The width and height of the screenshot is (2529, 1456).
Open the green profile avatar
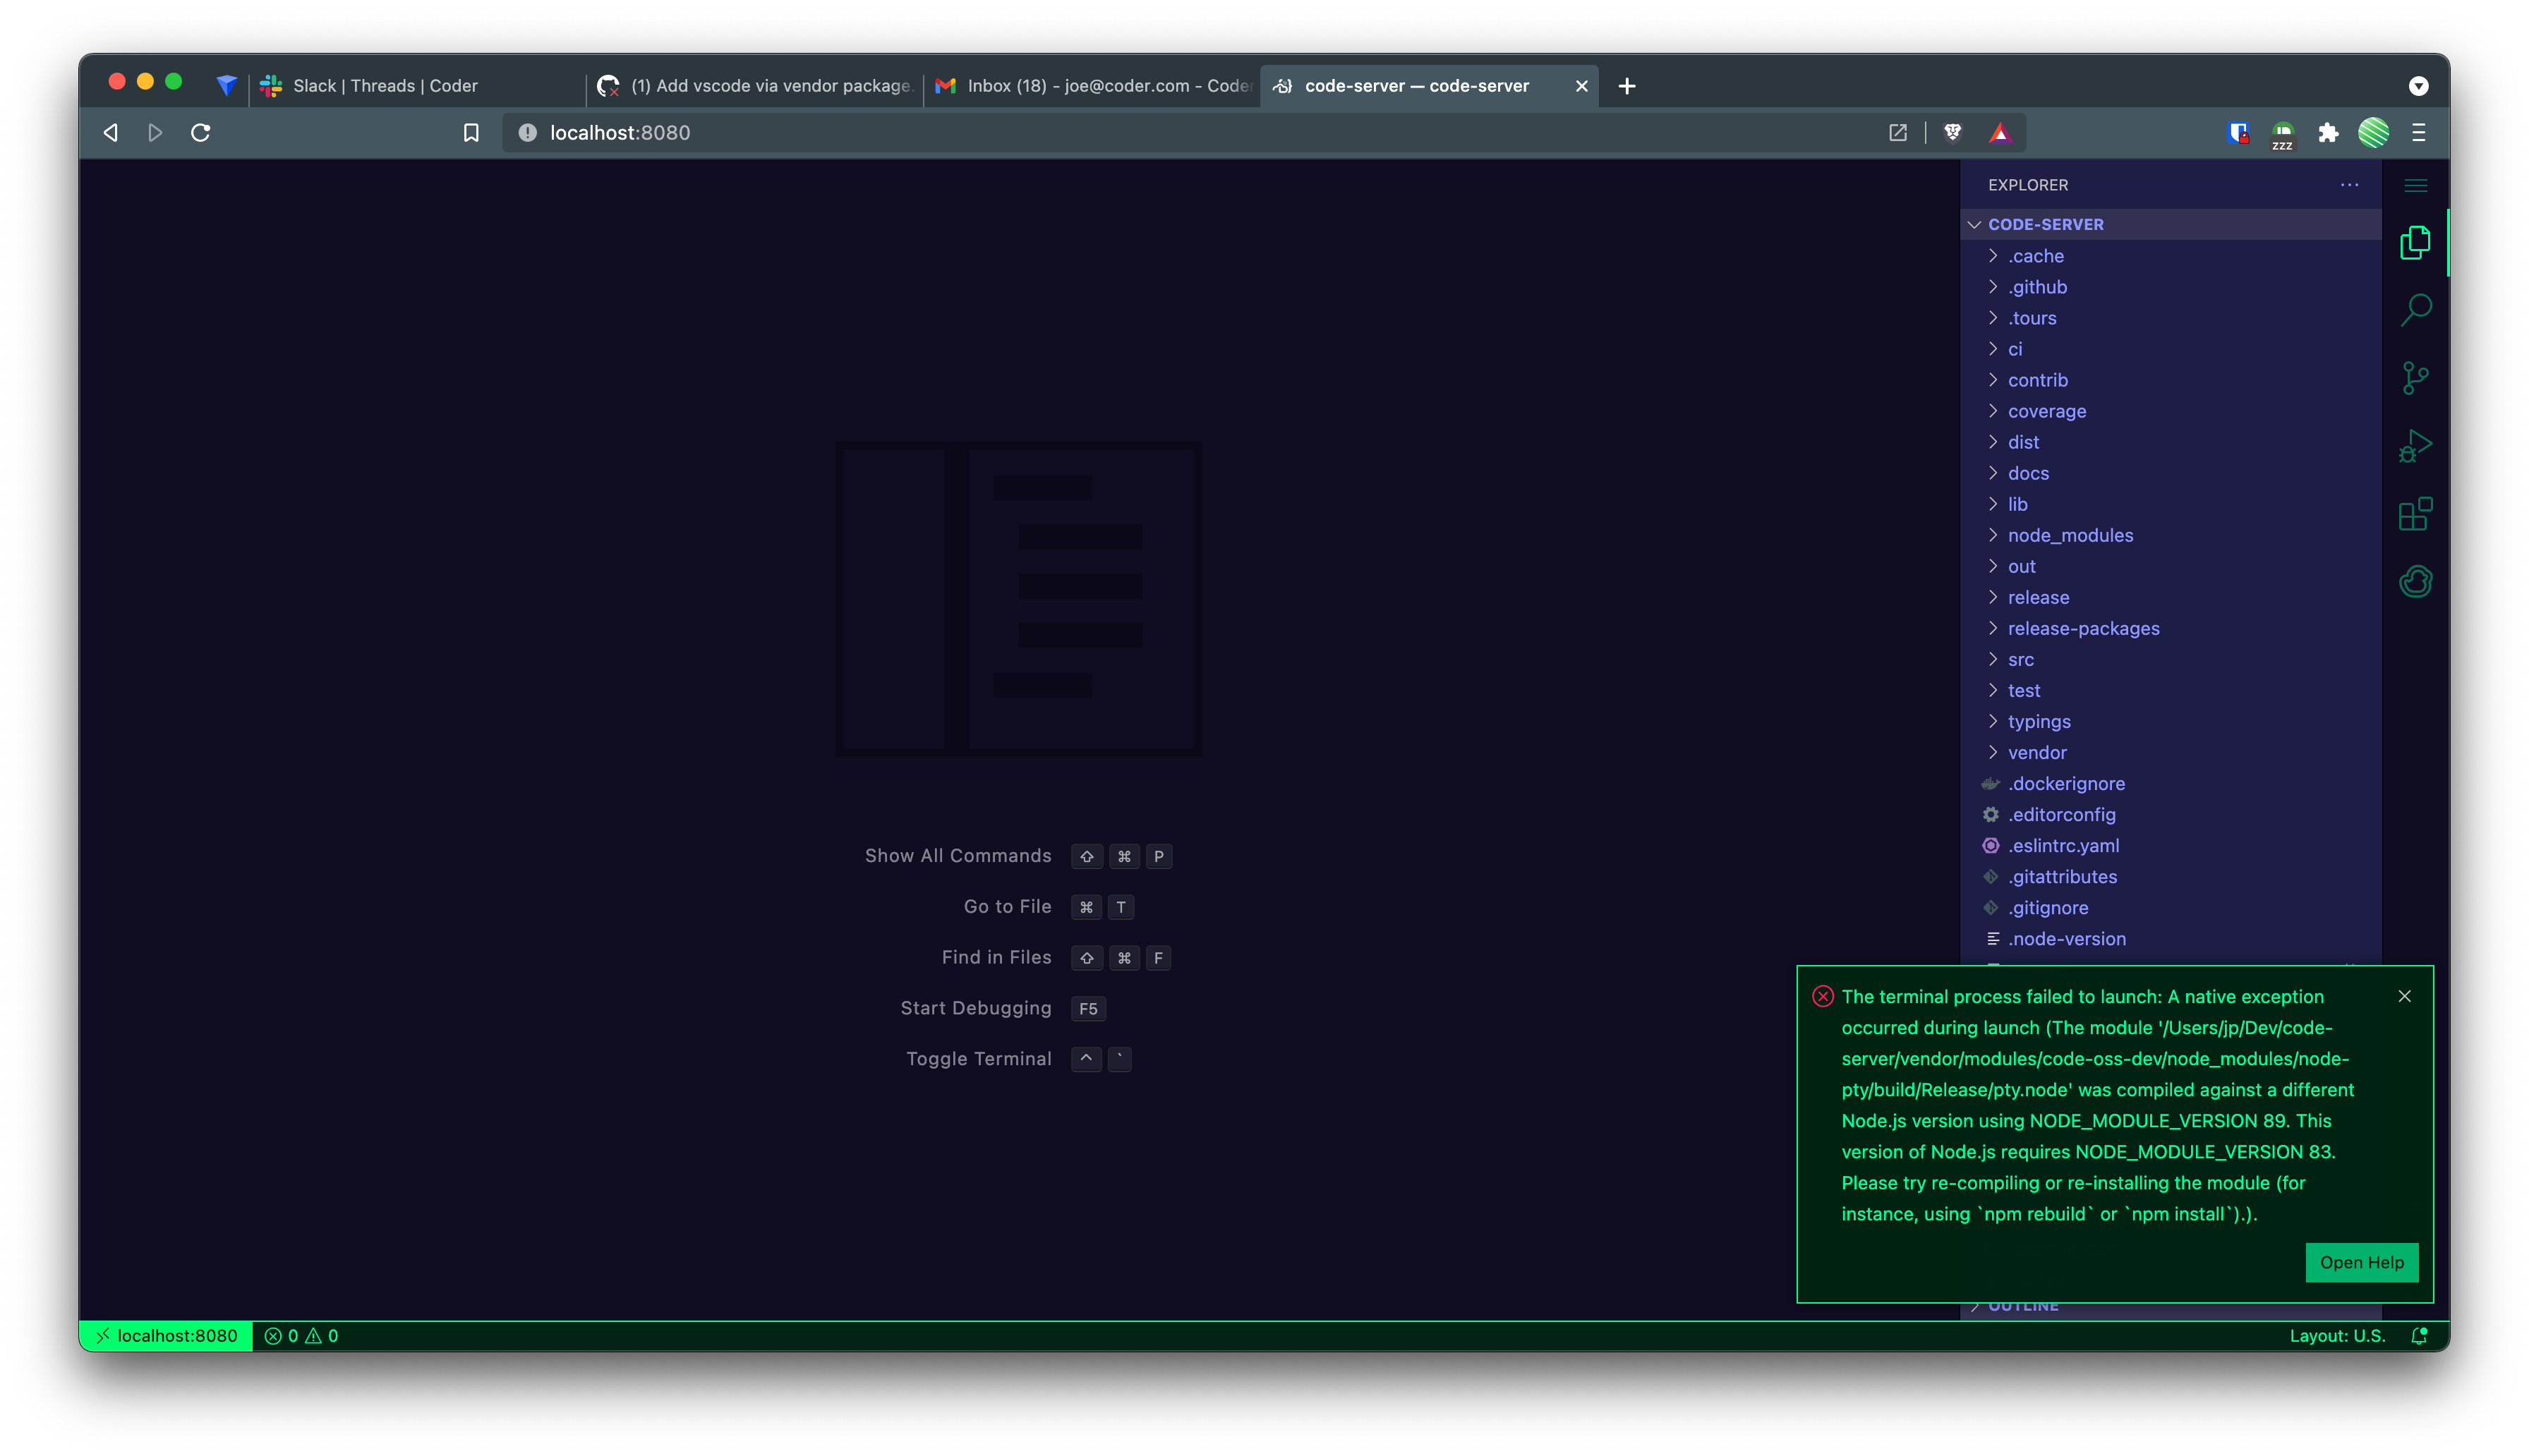2373,133
